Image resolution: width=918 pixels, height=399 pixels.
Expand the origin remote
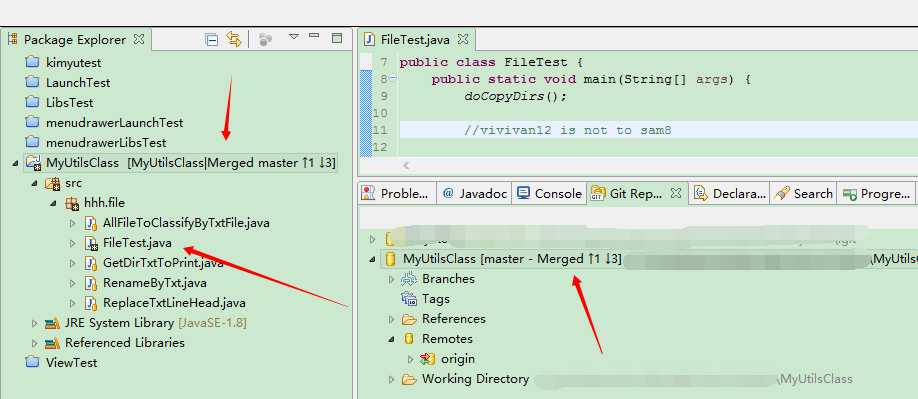410,359
